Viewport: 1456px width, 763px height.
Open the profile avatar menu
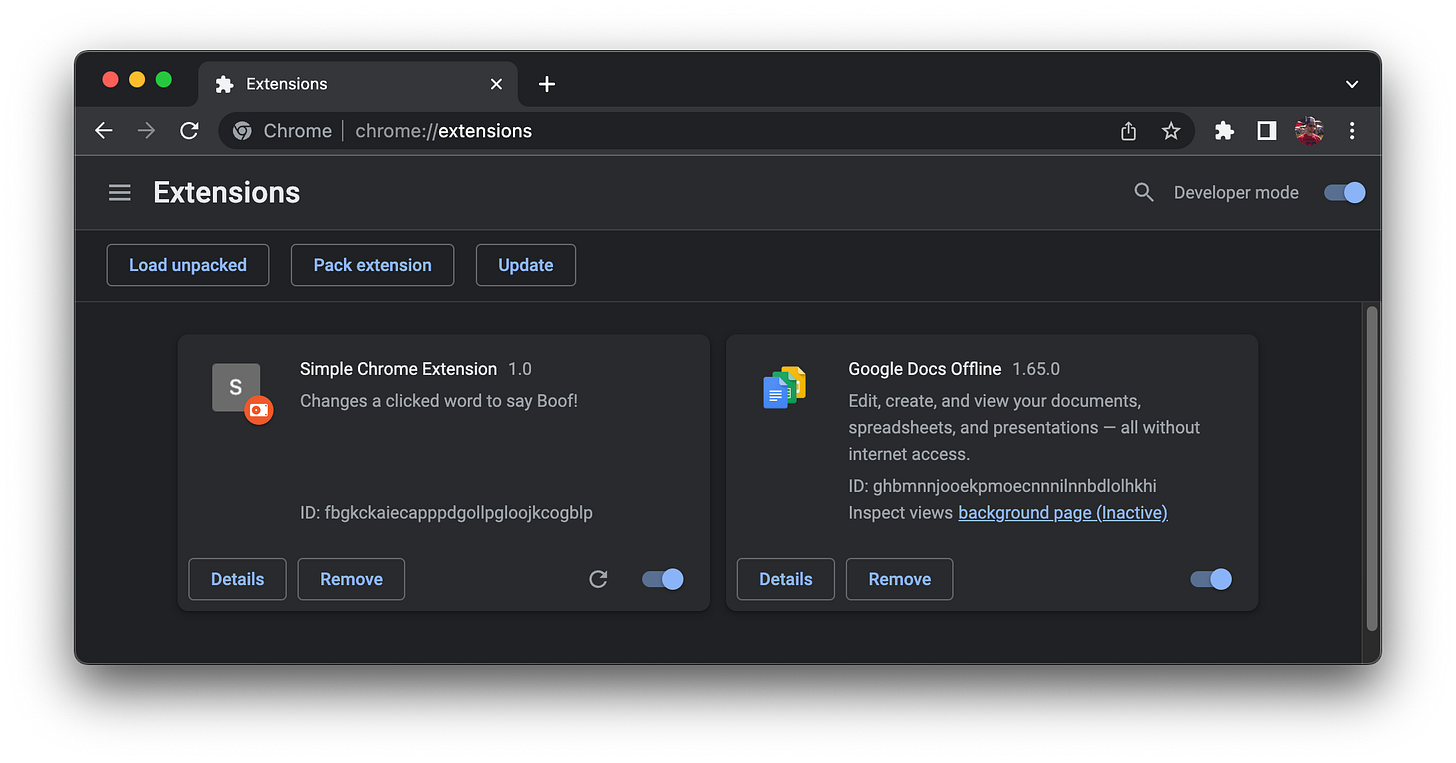pos(1309,131)
